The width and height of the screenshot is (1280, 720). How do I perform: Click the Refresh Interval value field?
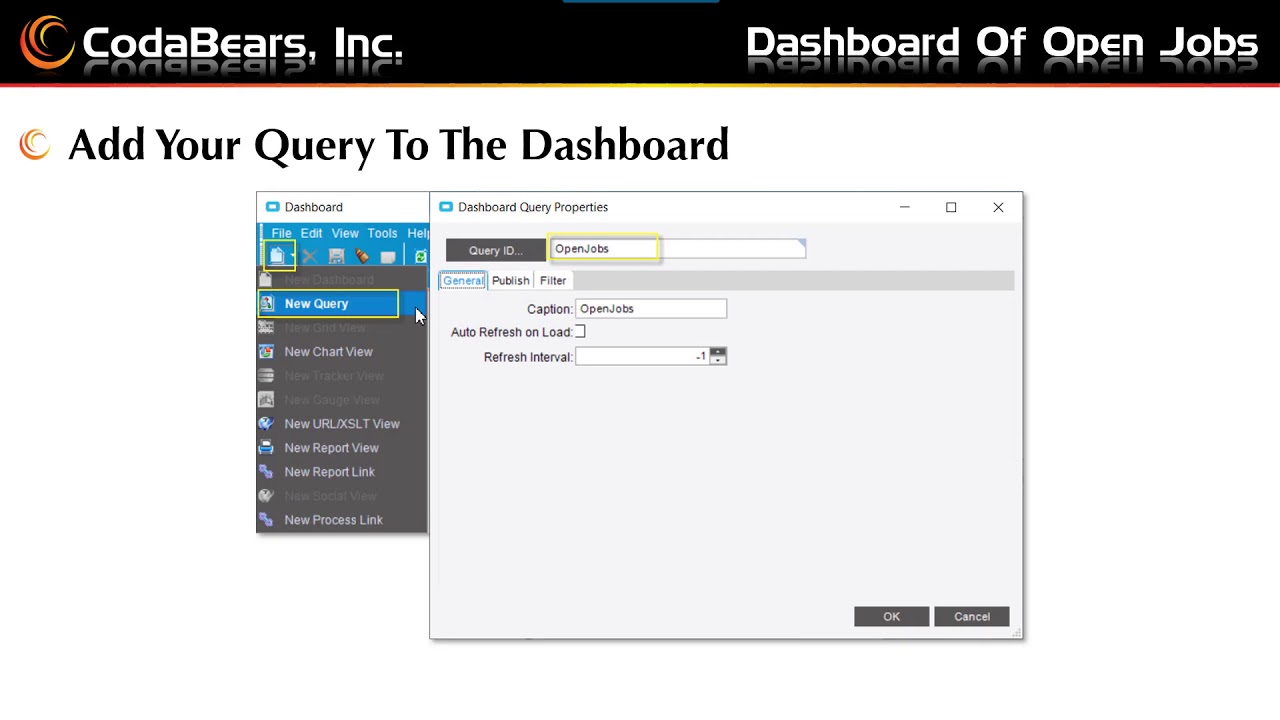coord(642,357)
